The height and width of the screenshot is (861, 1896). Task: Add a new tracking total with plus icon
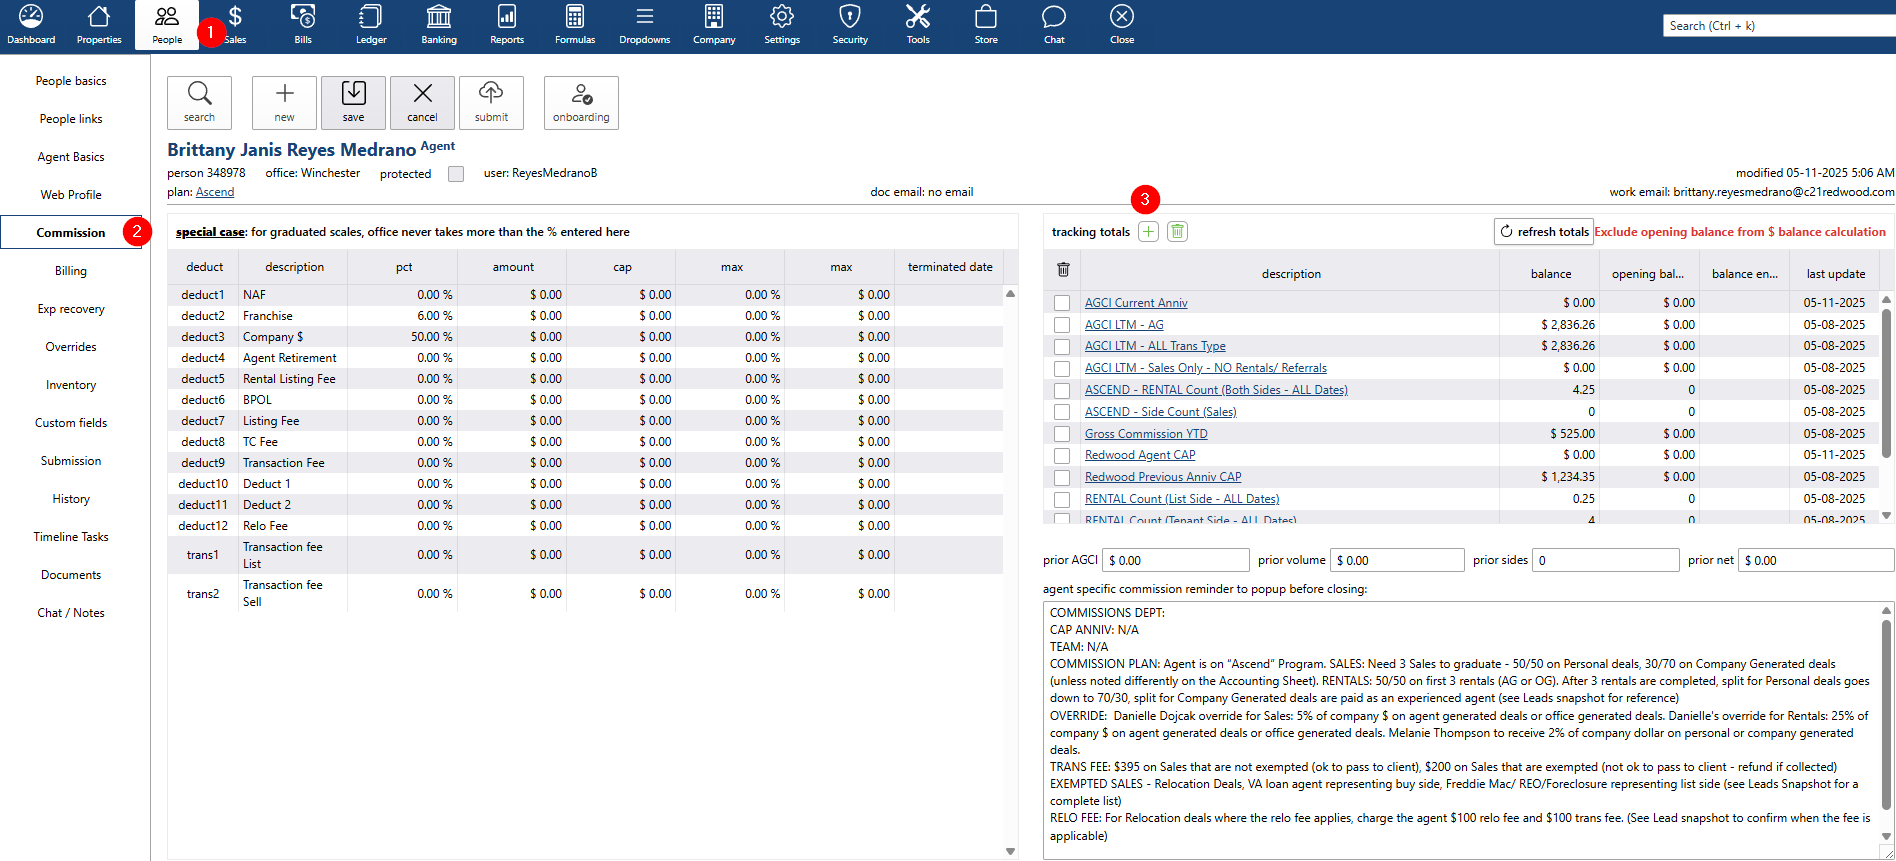coord(1148,232)
